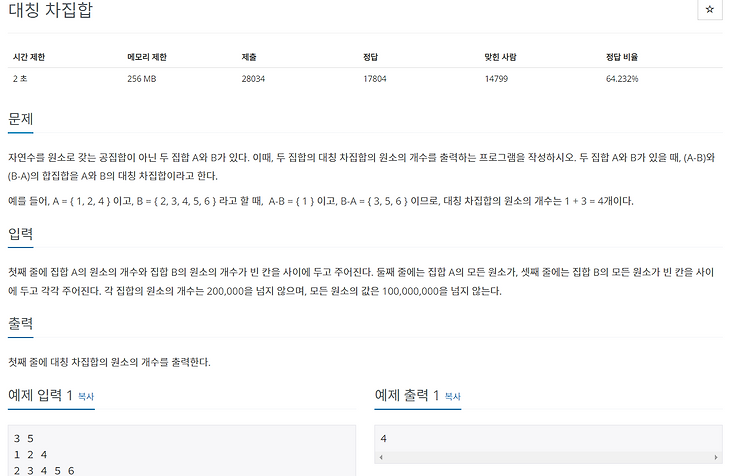Click the 출력 section heading
The image size is (750, 476).
tap(21, 323)
